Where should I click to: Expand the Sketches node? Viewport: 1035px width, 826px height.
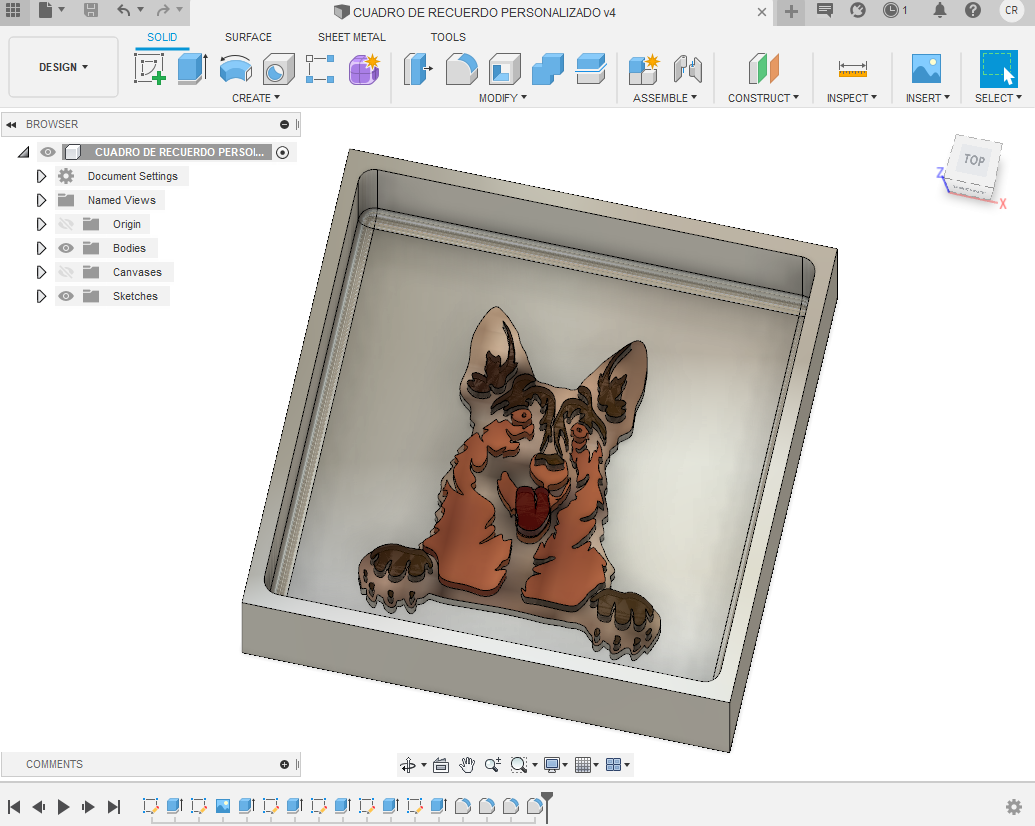(x=41, y=296)
